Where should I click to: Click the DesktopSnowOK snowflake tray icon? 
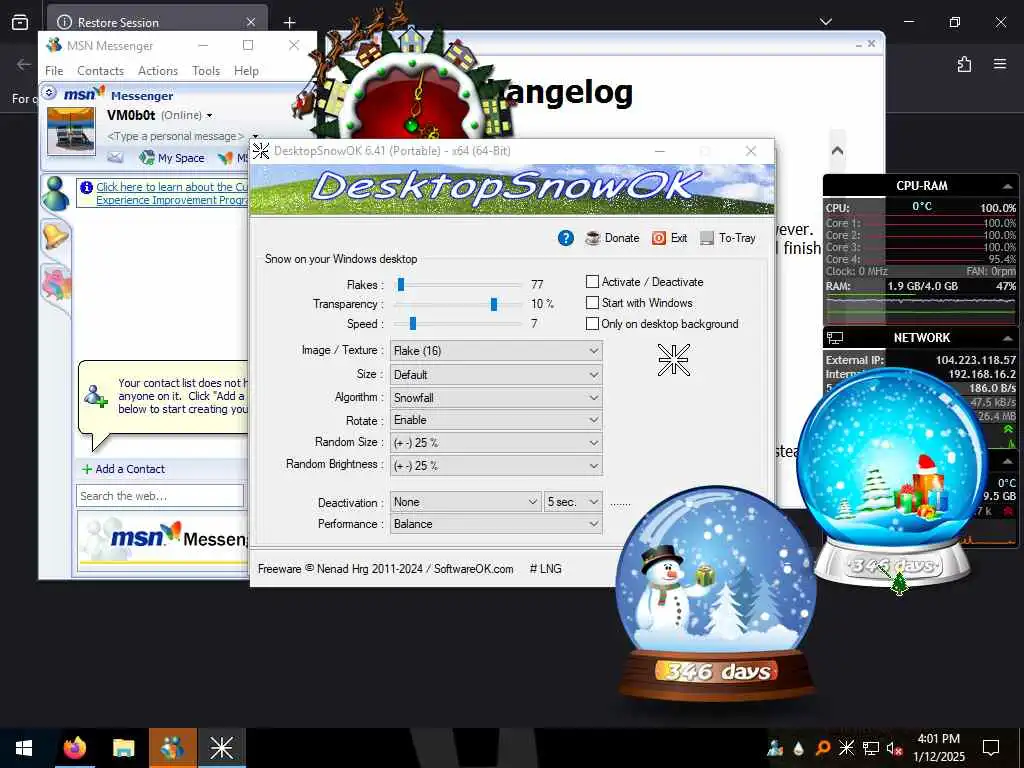[846, 748]
